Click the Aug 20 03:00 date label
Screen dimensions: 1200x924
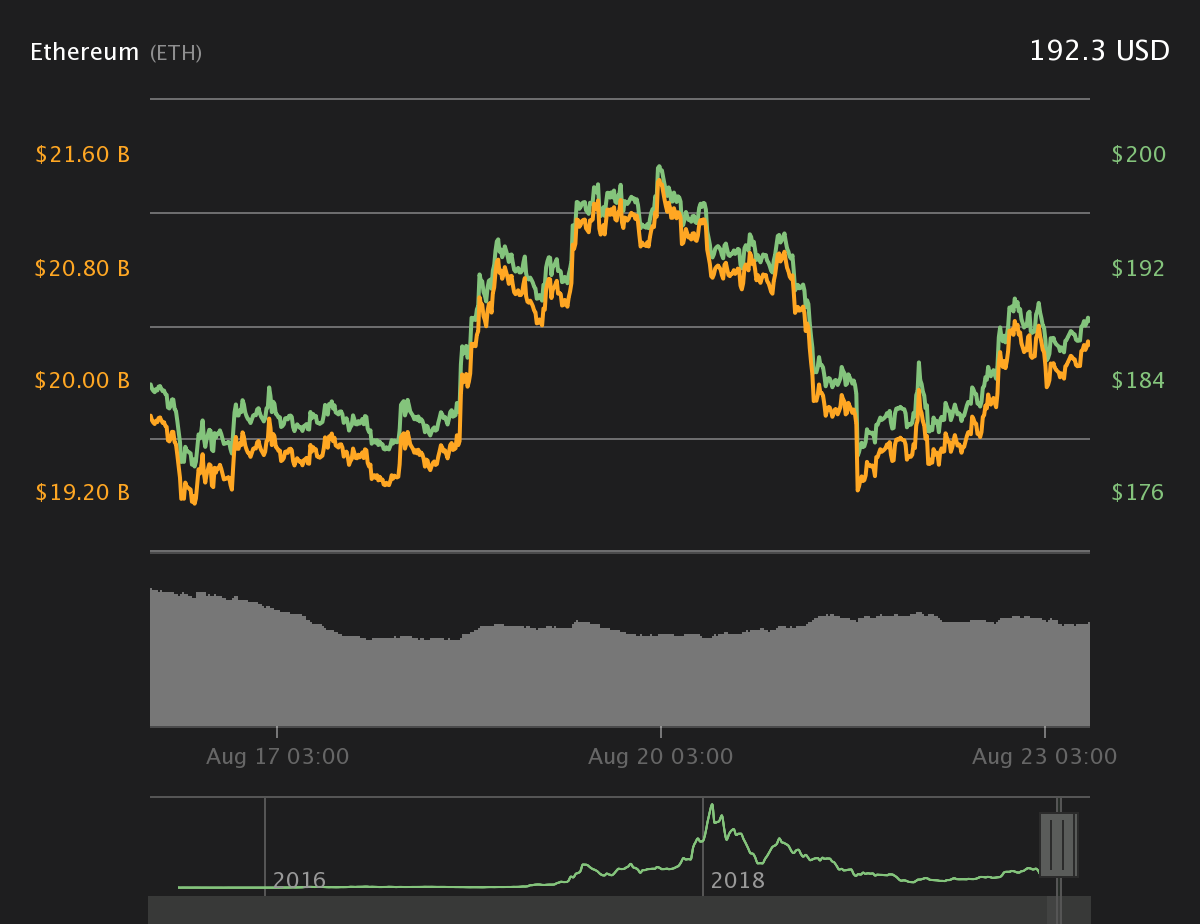pyautogui.click(x=660, y=757)
